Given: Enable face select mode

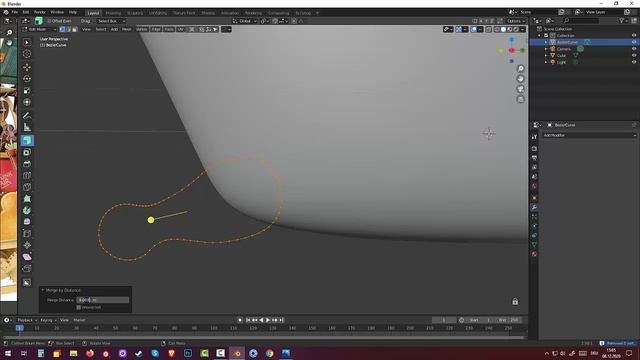Looking at the screenshot, I should click(x=75, y=29).
